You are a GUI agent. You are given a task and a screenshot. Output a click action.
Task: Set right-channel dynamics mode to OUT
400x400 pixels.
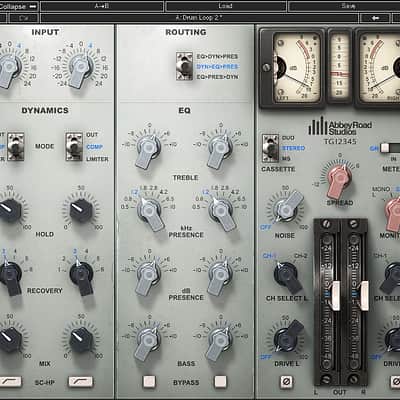point(92,135)
